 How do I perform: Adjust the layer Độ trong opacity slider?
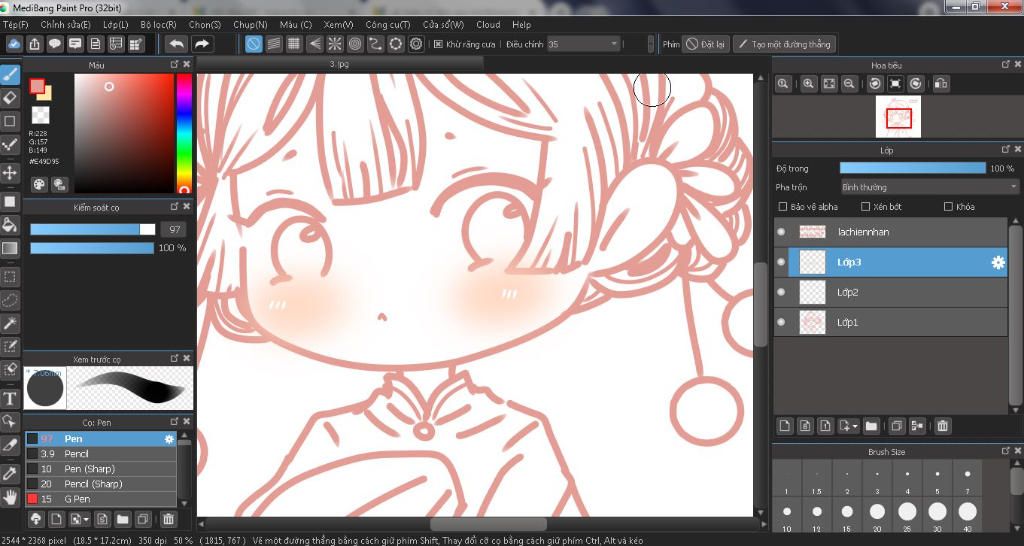[x=912, y=169]
